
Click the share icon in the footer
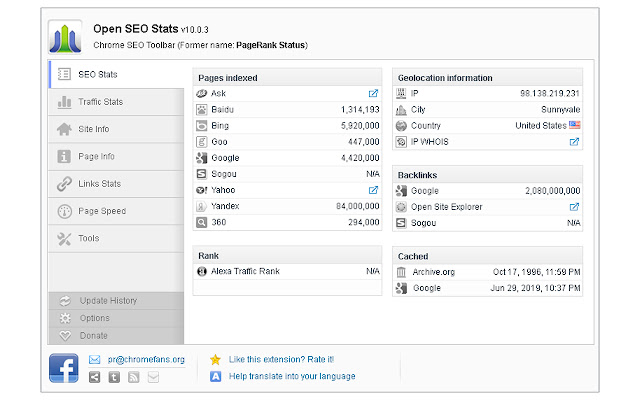[95, 377]
